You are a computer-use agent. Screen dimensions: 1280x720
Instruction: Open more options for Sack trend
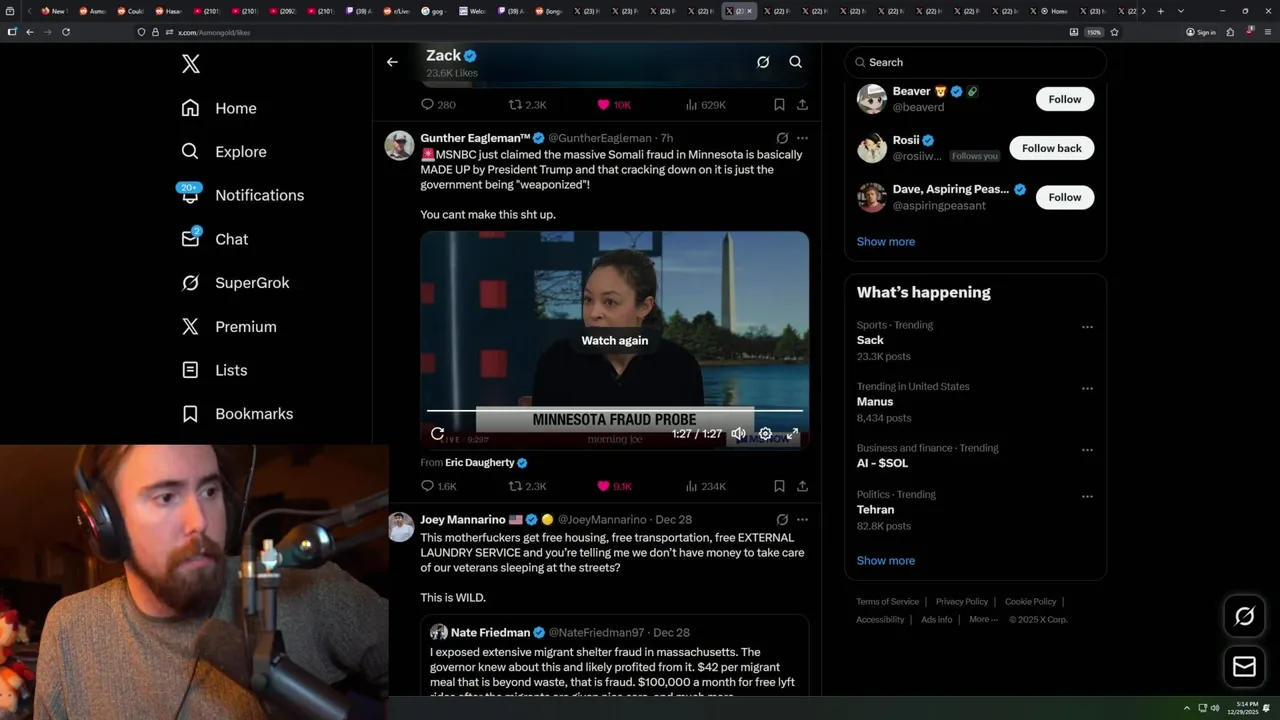(x=1087, y=327)
